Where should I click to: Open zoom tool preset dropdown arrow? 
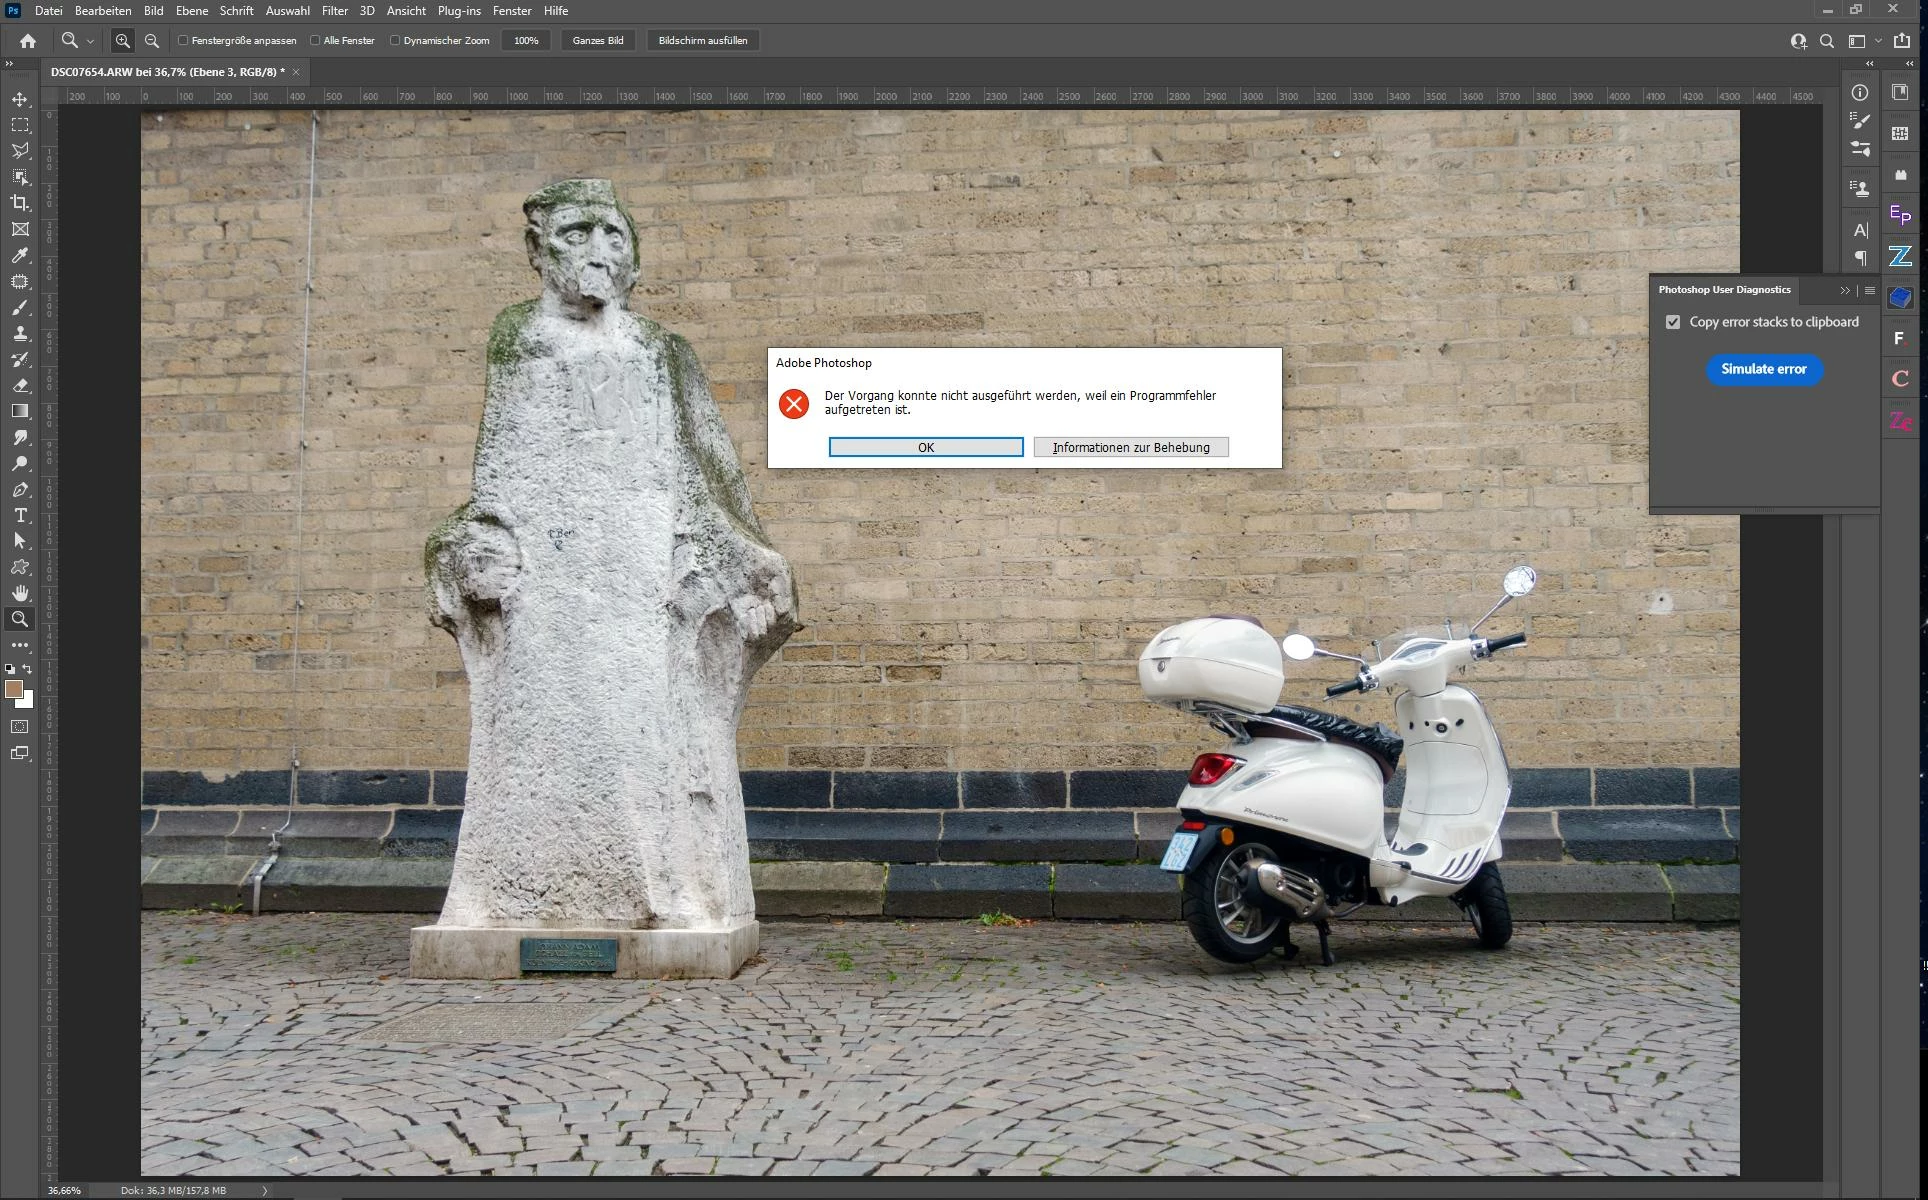click(90, 41)
